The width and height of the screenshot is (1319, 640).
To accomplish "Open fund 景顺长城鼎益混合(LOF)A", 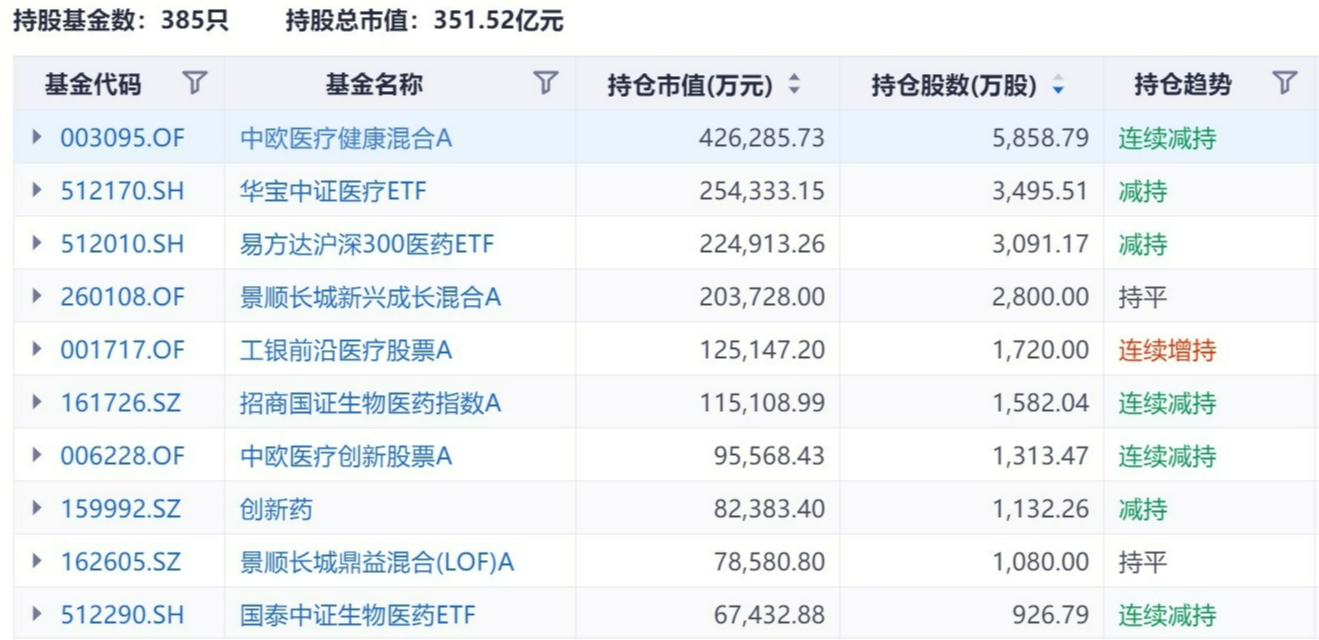I will [x=377, y=562].
